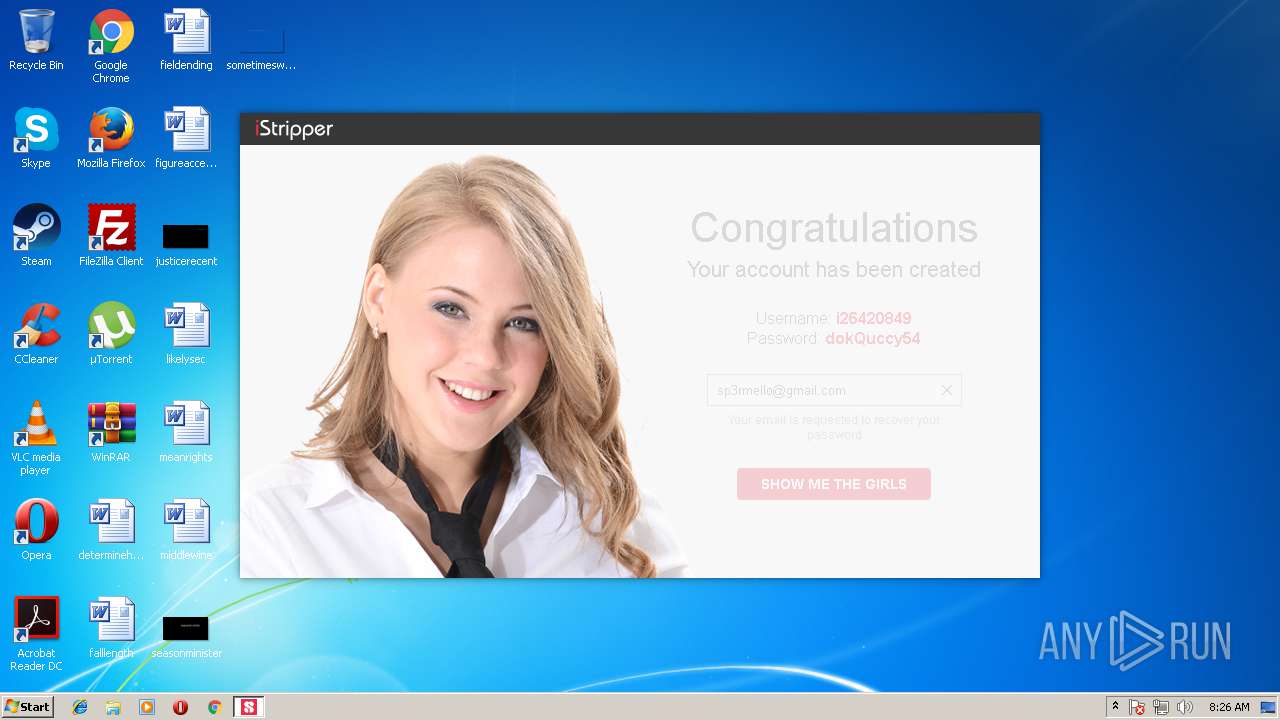Switch to iStripper taskbar button
This screenshot has height=720, width=1280.
point(248,707)
